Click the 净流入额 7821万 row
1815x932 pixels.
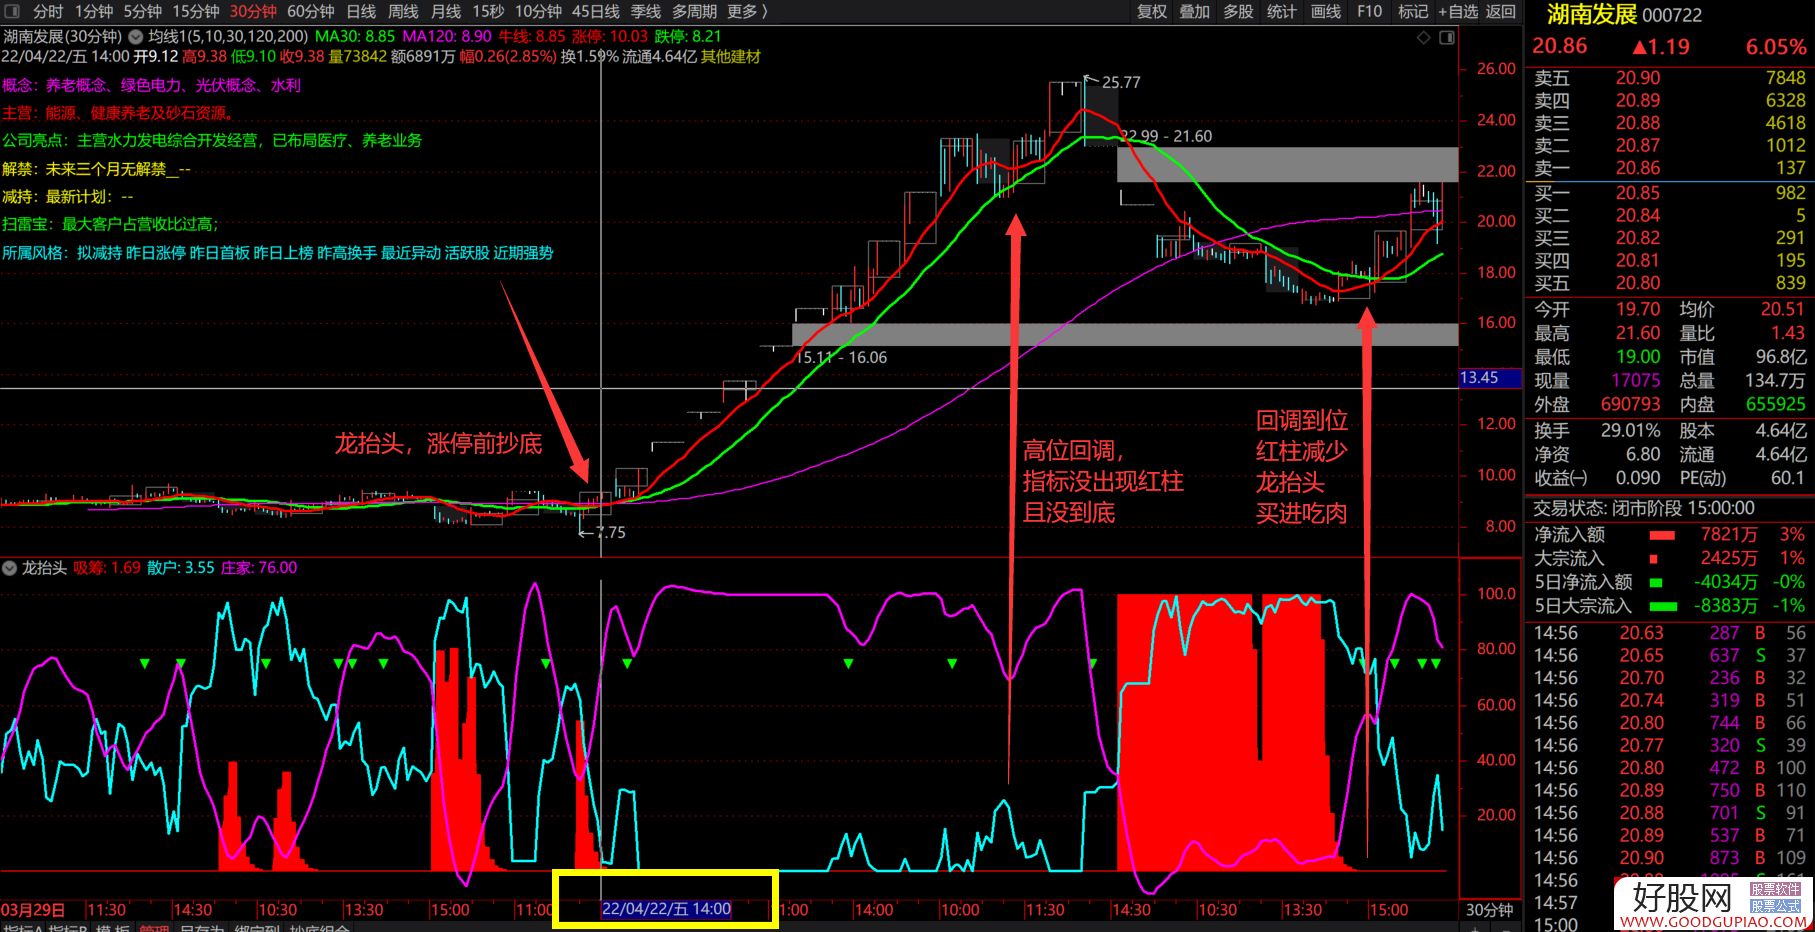[1669, 535]
